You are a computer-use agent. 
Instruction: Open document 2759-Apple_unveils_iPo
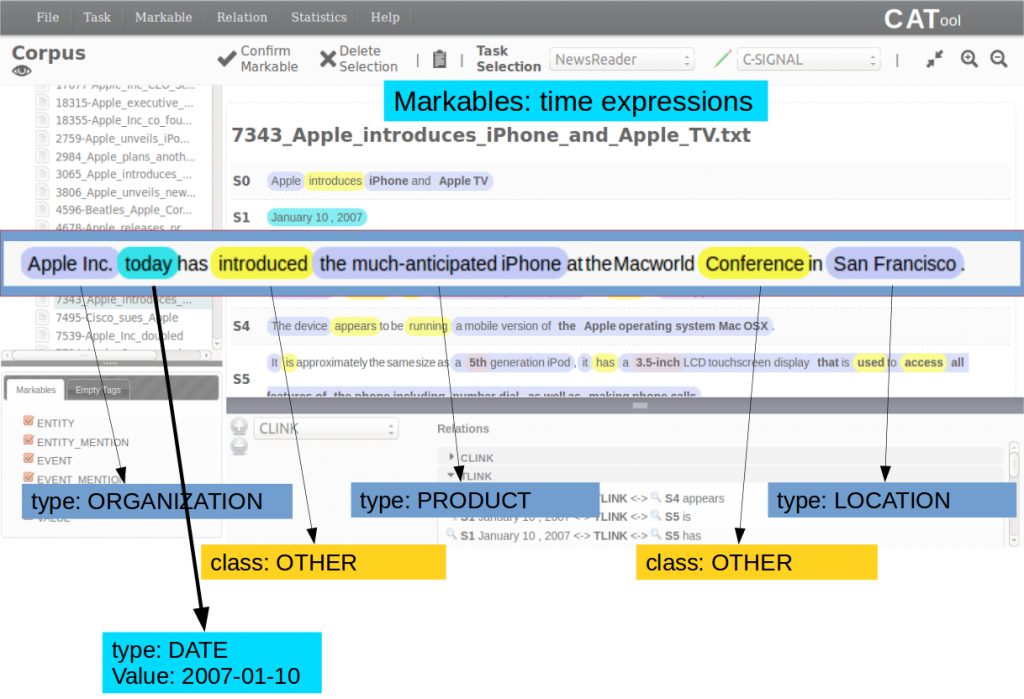122,138
